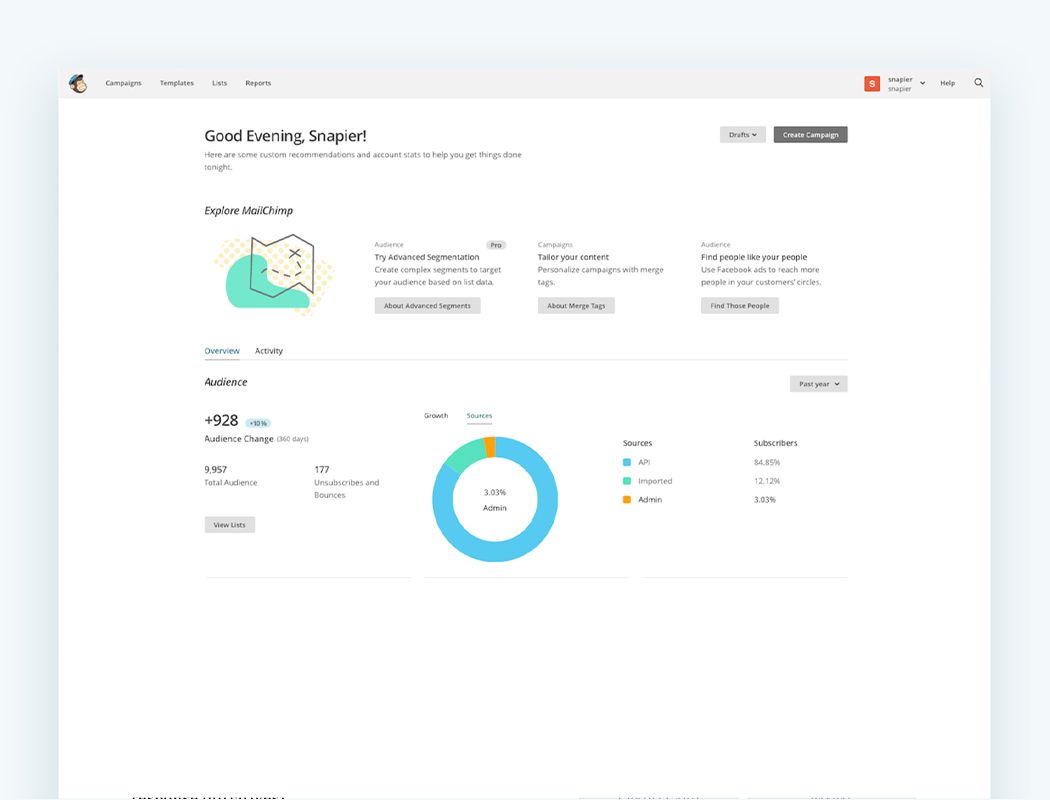Image resolution: width=1050 pixels, height=800 pixels.
Task: Click the View Lists button
Action: pos(230,525)
